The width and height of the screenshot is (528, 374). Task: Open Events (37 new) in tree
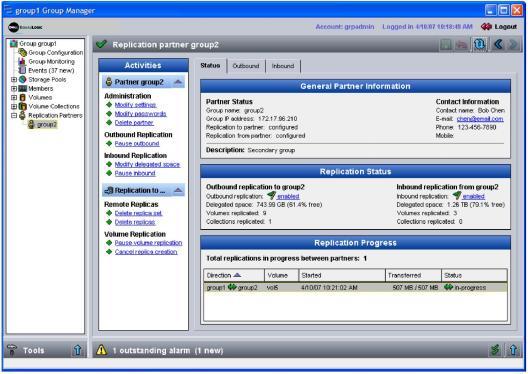51,70
